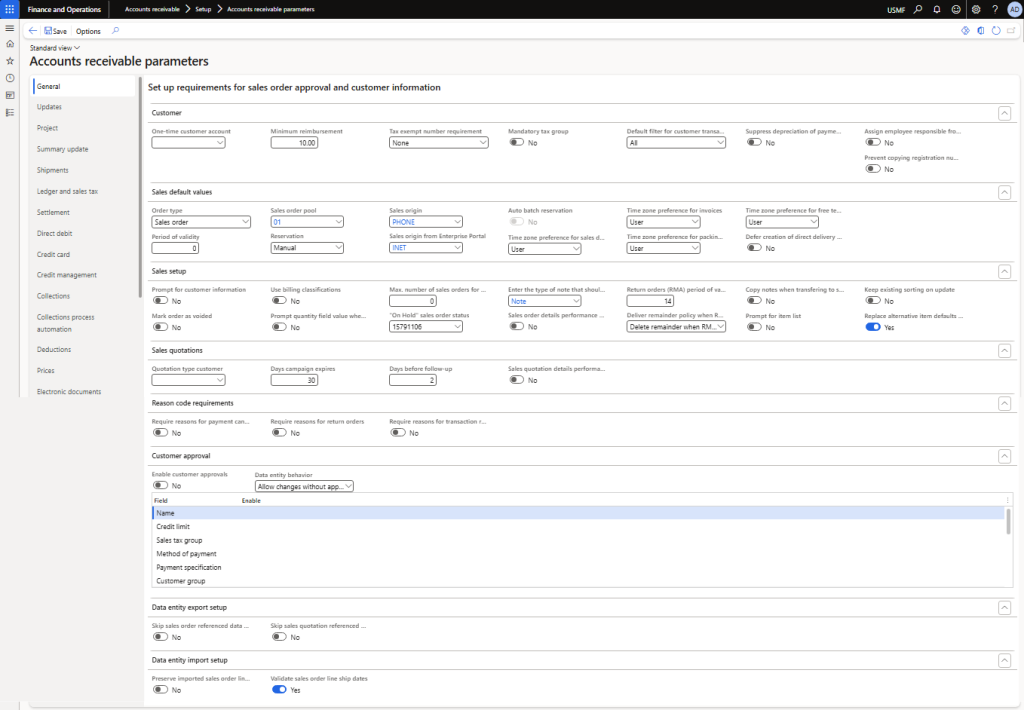Click the Home icon in sidebar
The width and height of the screenshot is (1024, 710).
(x=10, y=44)
